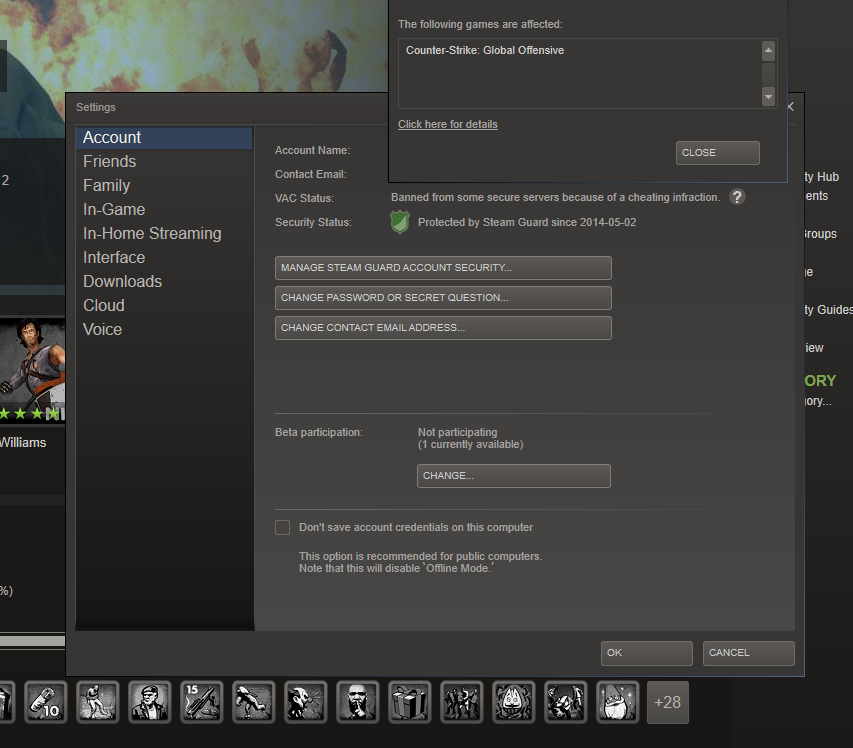
Task: Open the gift box achievement badge
Action: pyautogui.click(x=410, y=702)
